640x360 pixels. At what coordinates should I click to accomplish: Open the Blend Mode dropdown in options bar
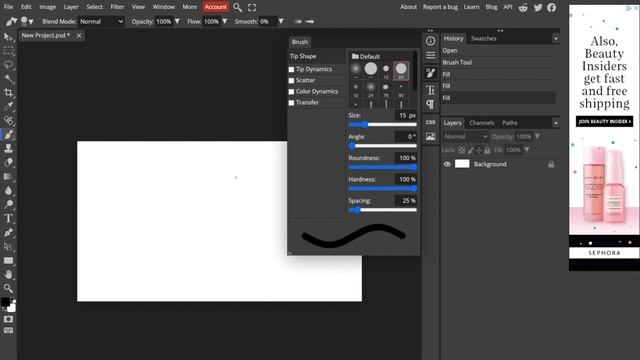pyautogui.click(x=101, y=21)
